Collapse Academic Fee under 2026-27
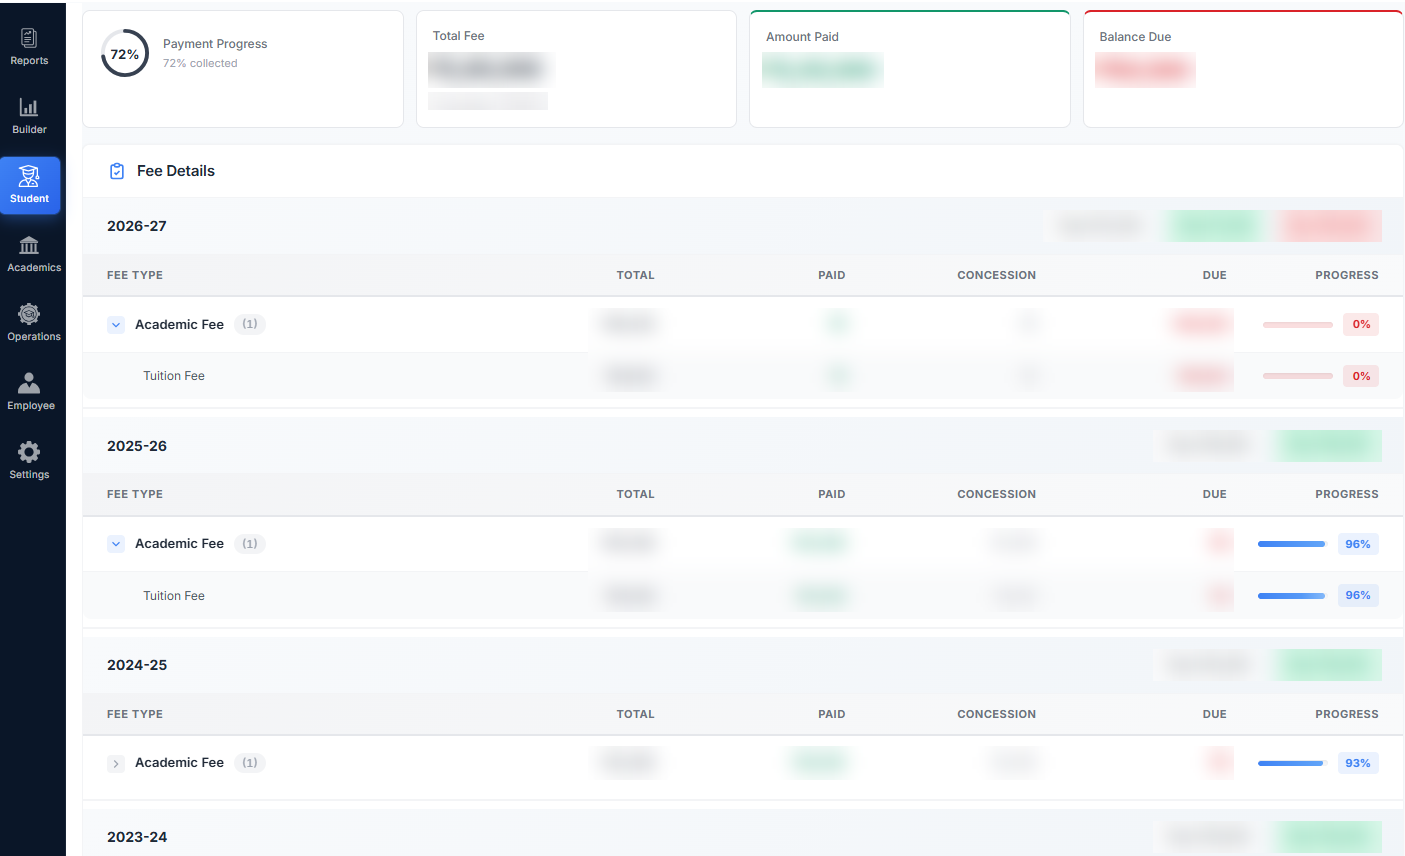Image resolution: width=1405 pixels, height=856 pixels. tap(116, 325)
